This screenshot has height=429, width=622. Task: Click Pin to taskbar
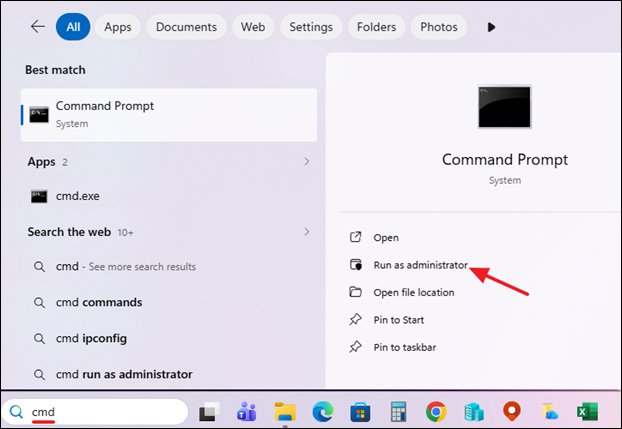[x=405, y=347]
